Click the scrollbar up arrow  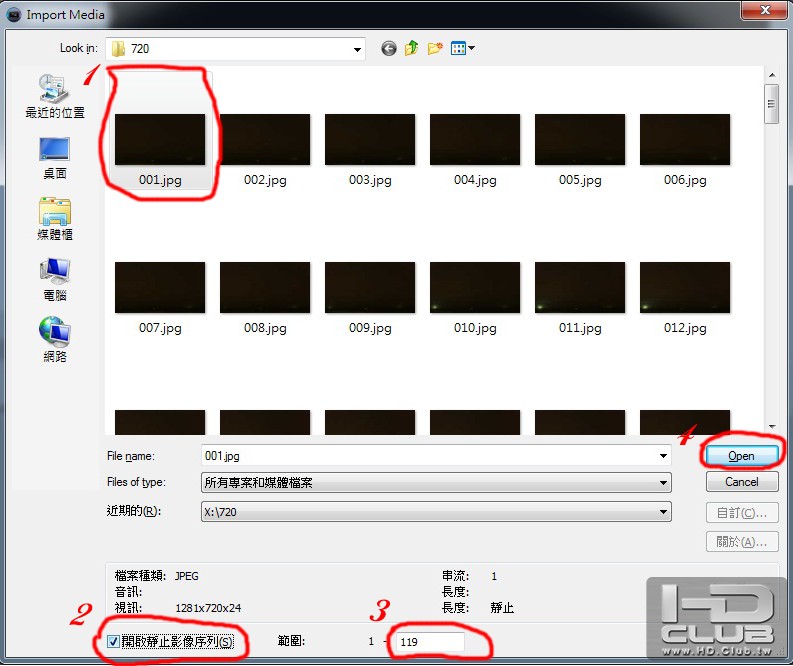click(x=772, y=75)
